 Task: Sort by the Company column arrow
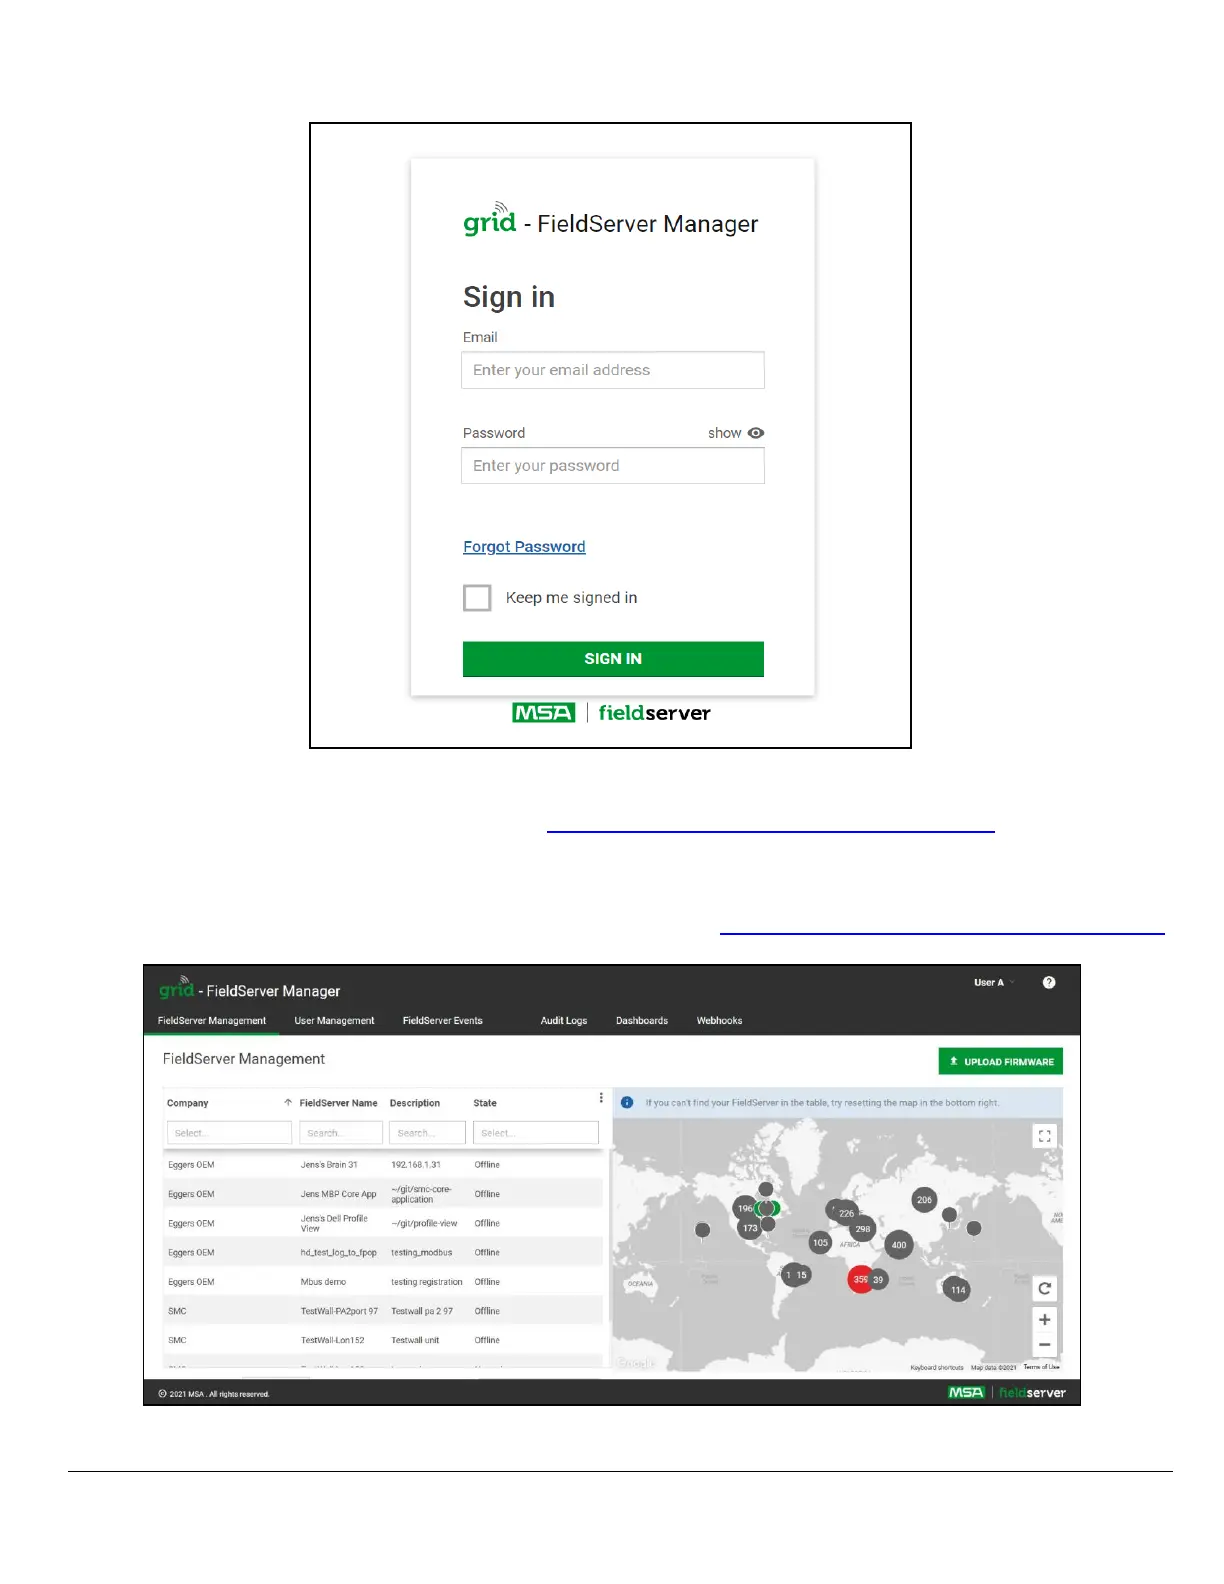click(x=288, y=1103)
